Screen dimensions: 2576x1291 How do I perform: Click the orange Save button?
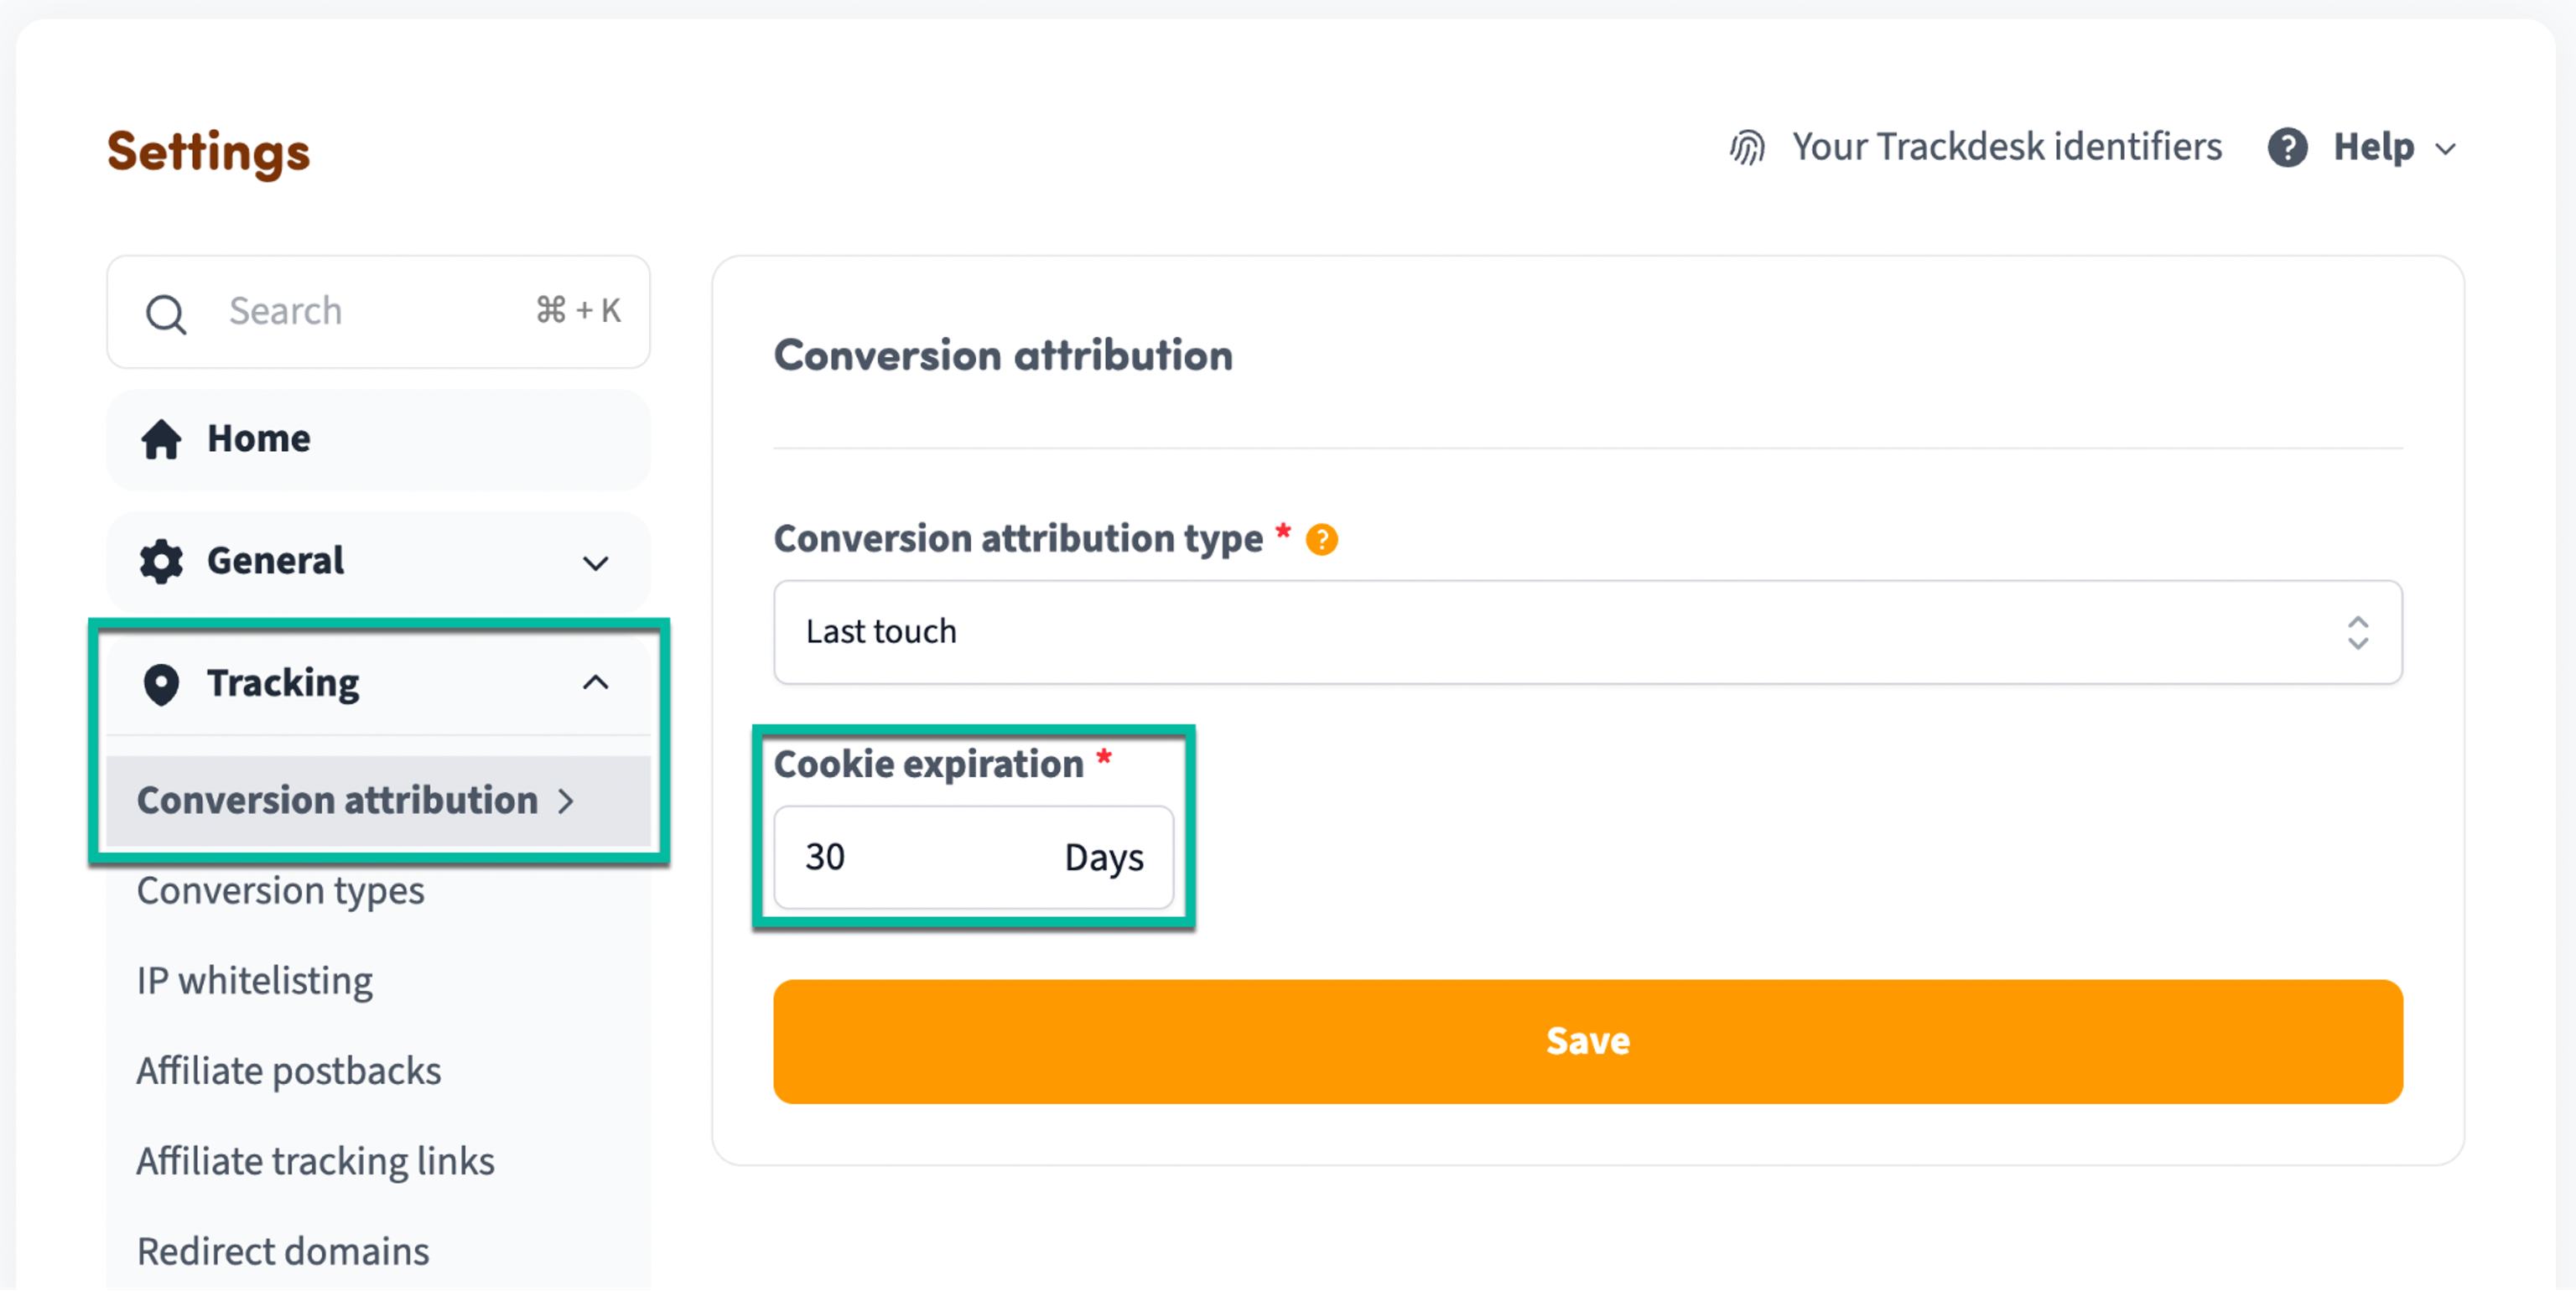tap(1587, 1042)
